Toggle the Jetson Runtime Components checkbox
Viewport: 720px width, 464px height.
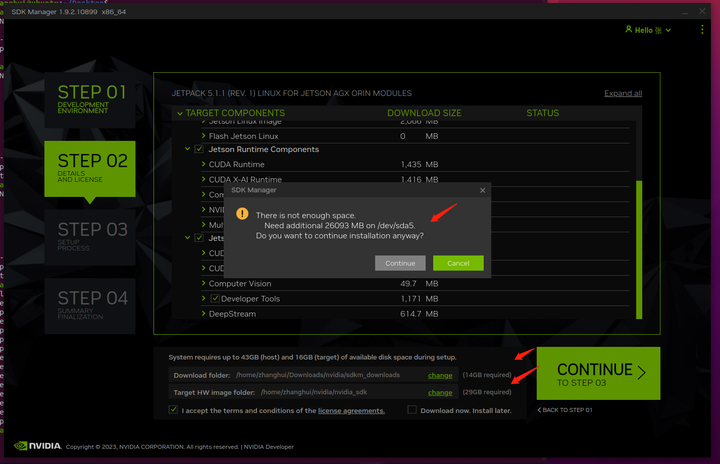(199, 149)
